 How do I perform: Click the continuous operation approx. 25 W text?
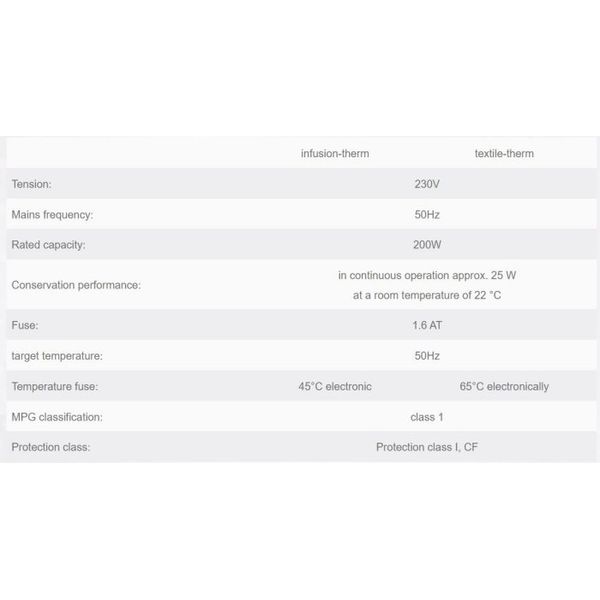427,273
